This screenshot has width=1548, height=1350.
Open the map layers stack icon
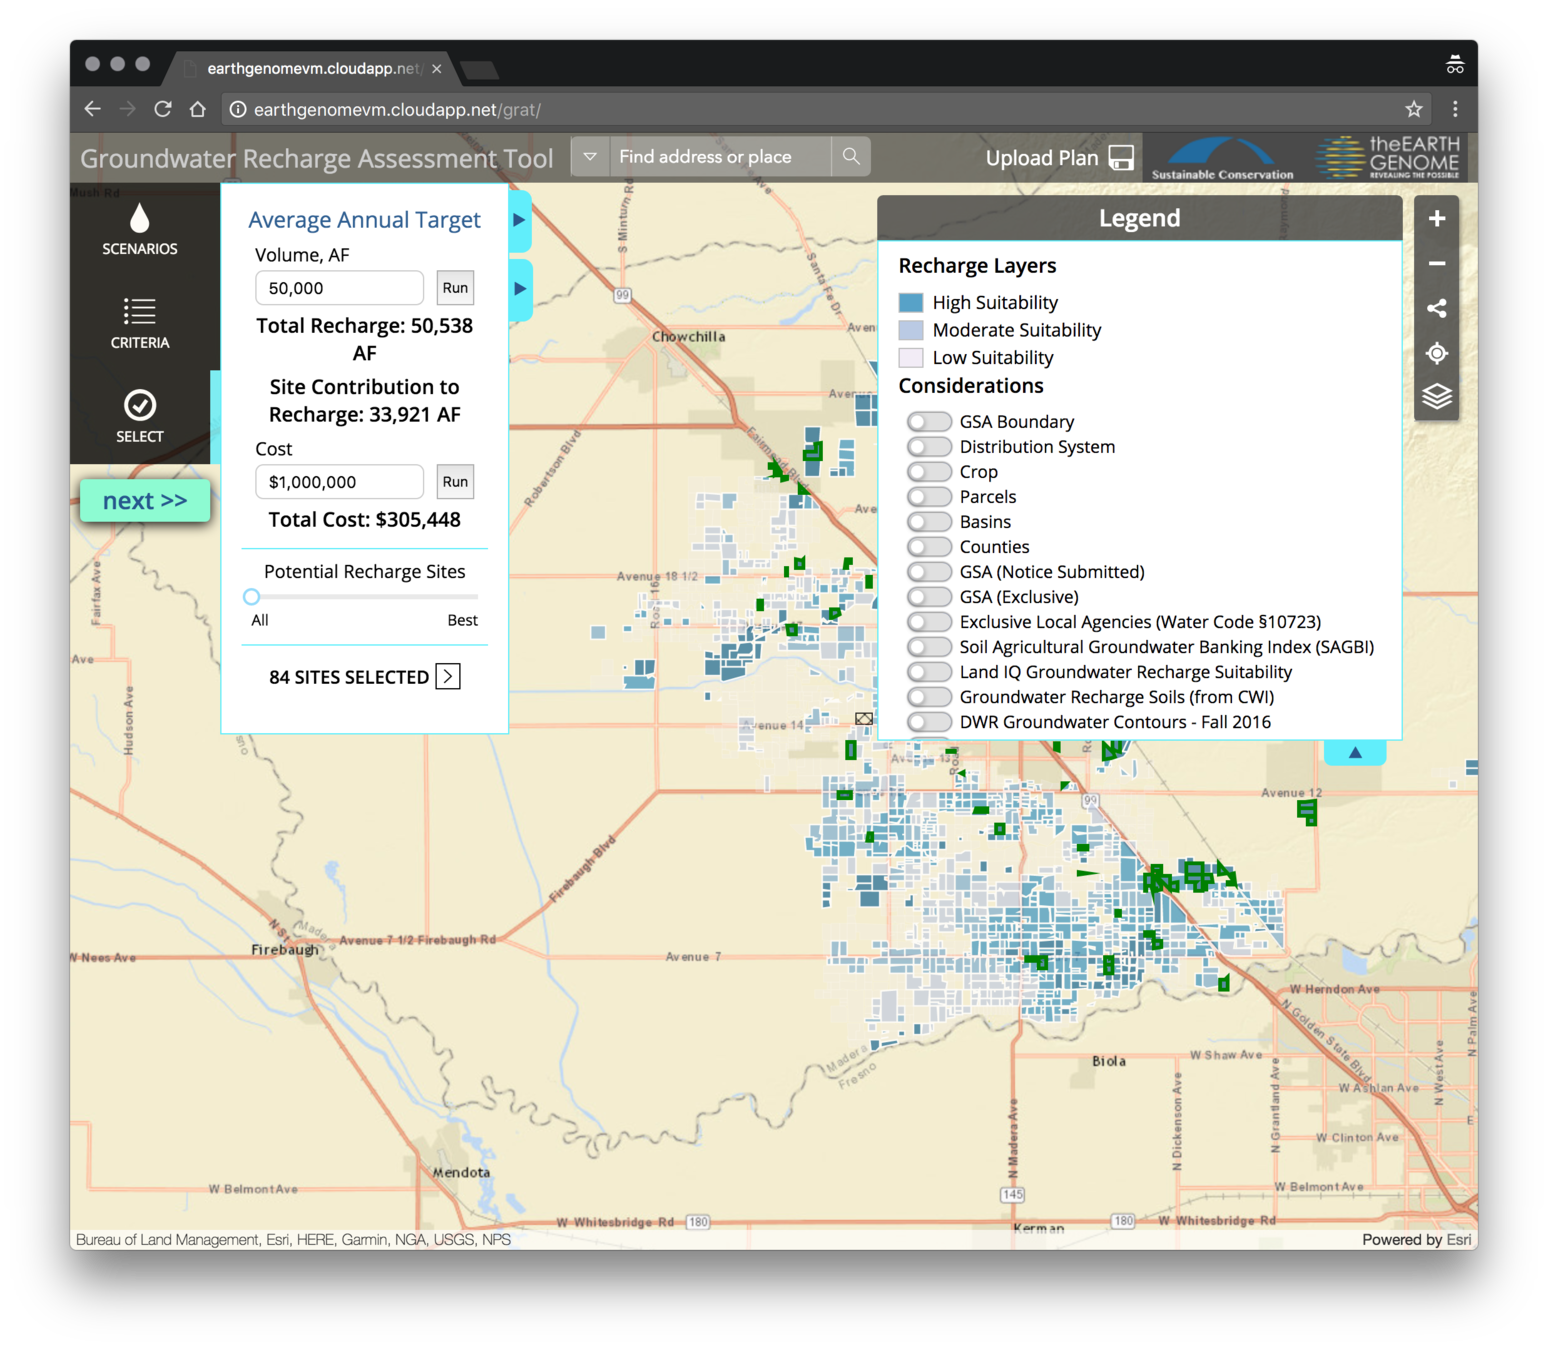click(1437, 397)
